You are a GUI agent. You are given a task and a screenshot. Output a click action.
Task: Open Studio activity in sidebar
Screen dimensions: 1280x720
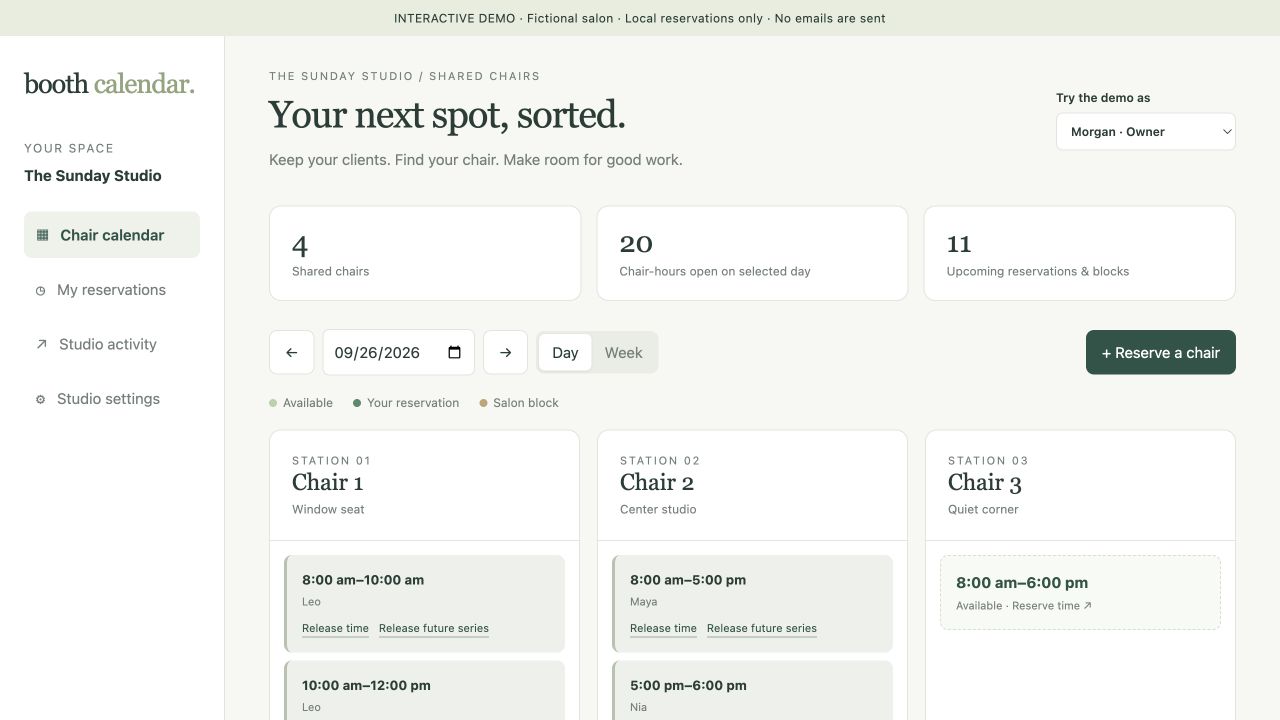pos(112,344)
